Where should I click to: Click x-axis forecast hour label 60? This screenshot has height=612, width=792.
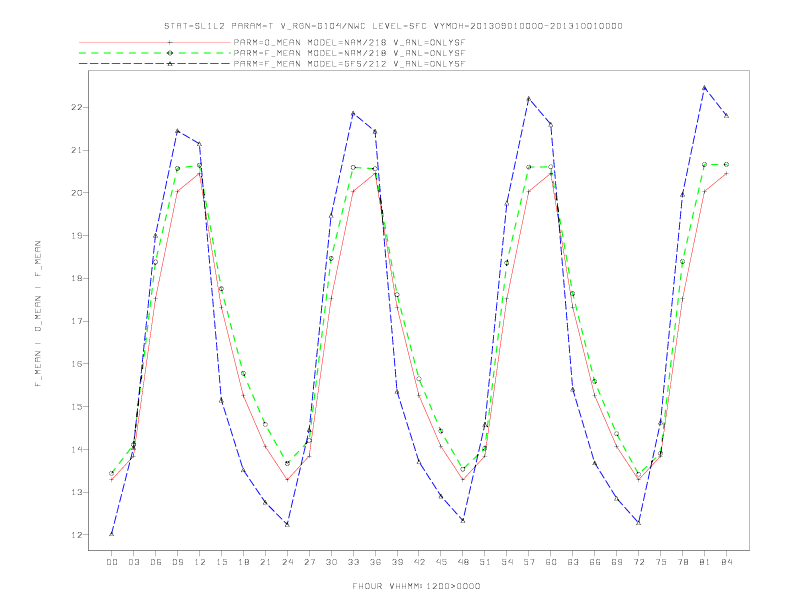coord(551,562)
